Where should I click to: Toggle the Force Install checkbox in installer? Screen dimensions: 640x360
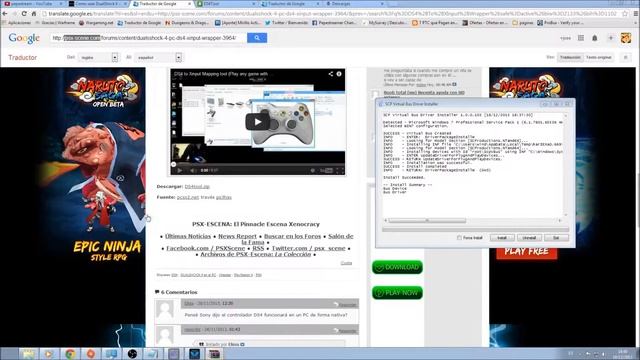coord(459,238)
